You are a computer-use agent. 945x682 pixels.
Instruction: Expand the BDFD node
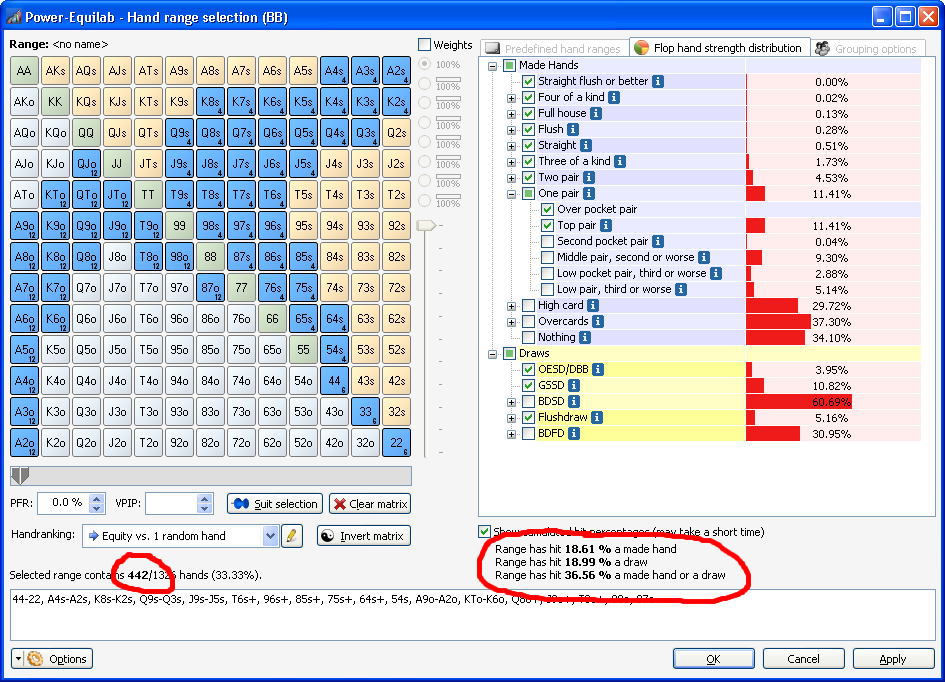(511, 434)
